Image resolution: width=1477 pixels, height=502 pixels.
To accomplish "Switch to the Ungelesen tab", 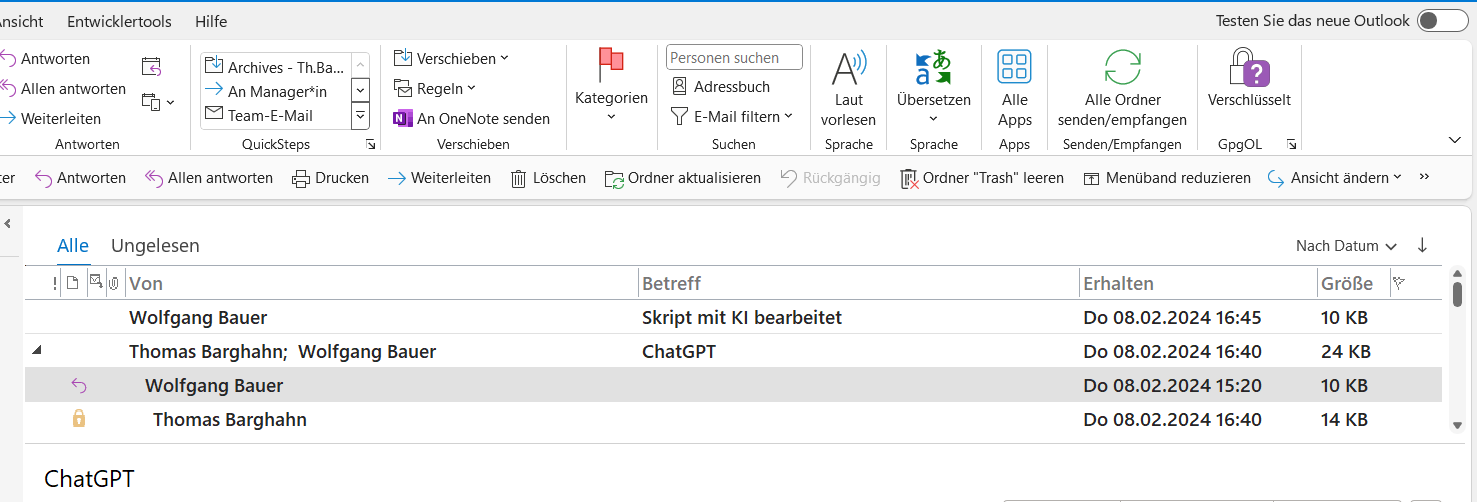I will tap(155, 245).
